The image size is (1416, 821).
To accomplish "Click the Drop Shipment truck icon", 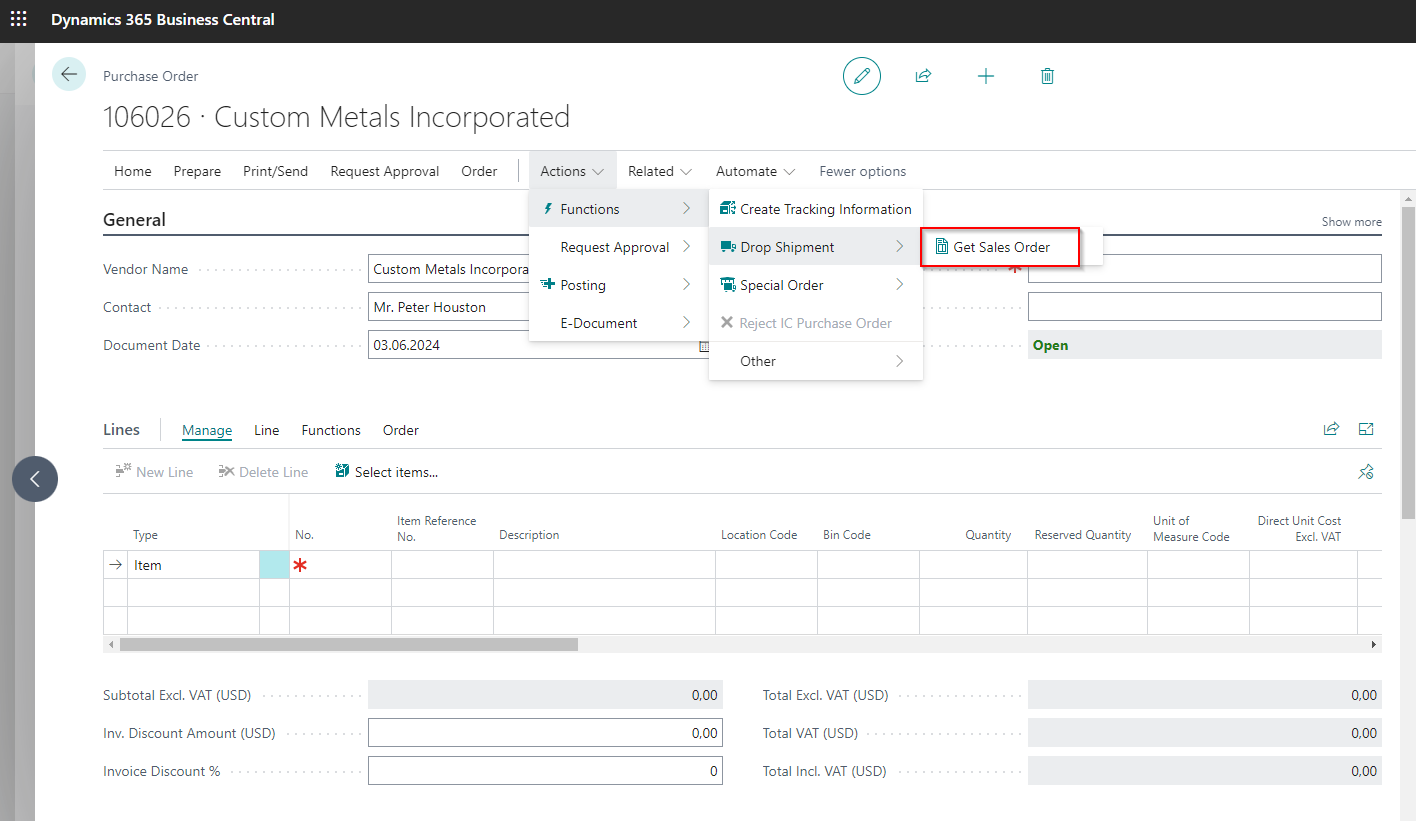I will (x=728, y=247).
